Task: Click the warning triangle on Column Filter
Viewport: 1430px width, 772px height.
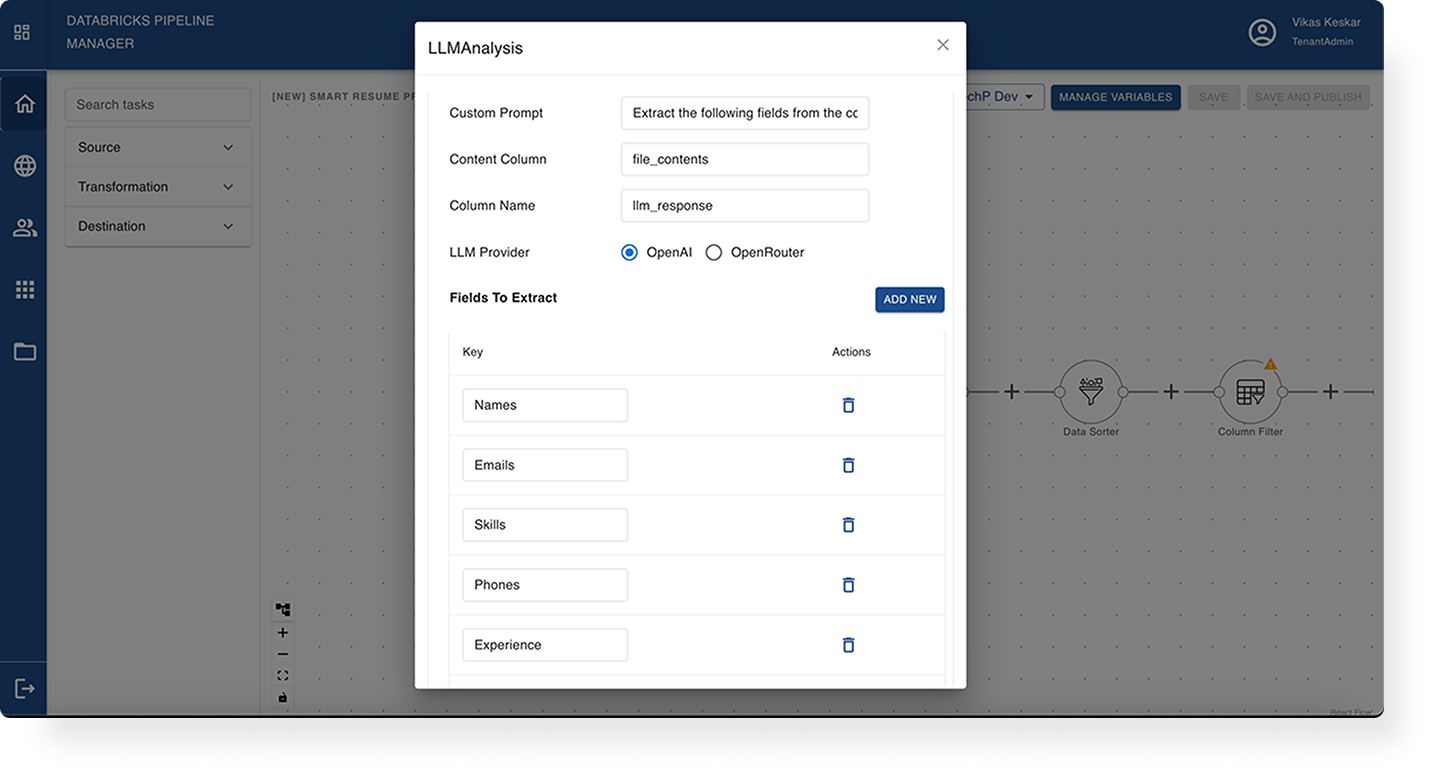Action: coord(1270,364)
